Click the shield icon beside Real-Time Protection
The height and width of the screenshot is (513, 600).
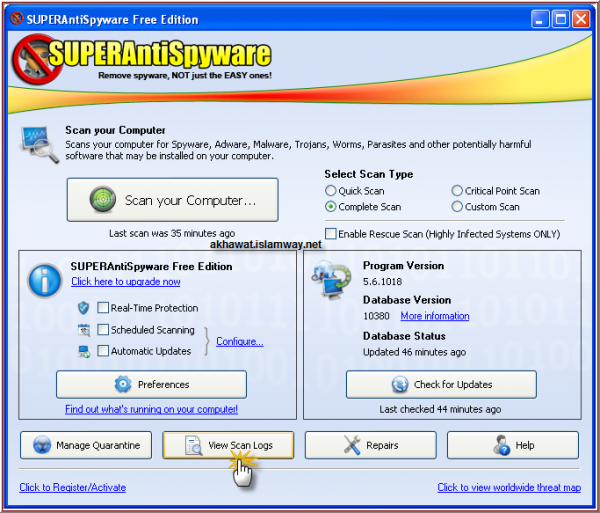coord(83,308)
